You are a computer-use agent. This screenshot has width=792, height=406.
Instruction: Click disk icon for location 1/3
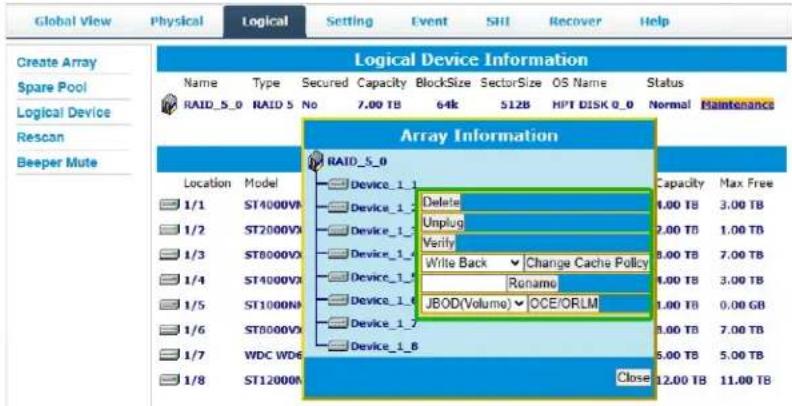click(170, 255)
